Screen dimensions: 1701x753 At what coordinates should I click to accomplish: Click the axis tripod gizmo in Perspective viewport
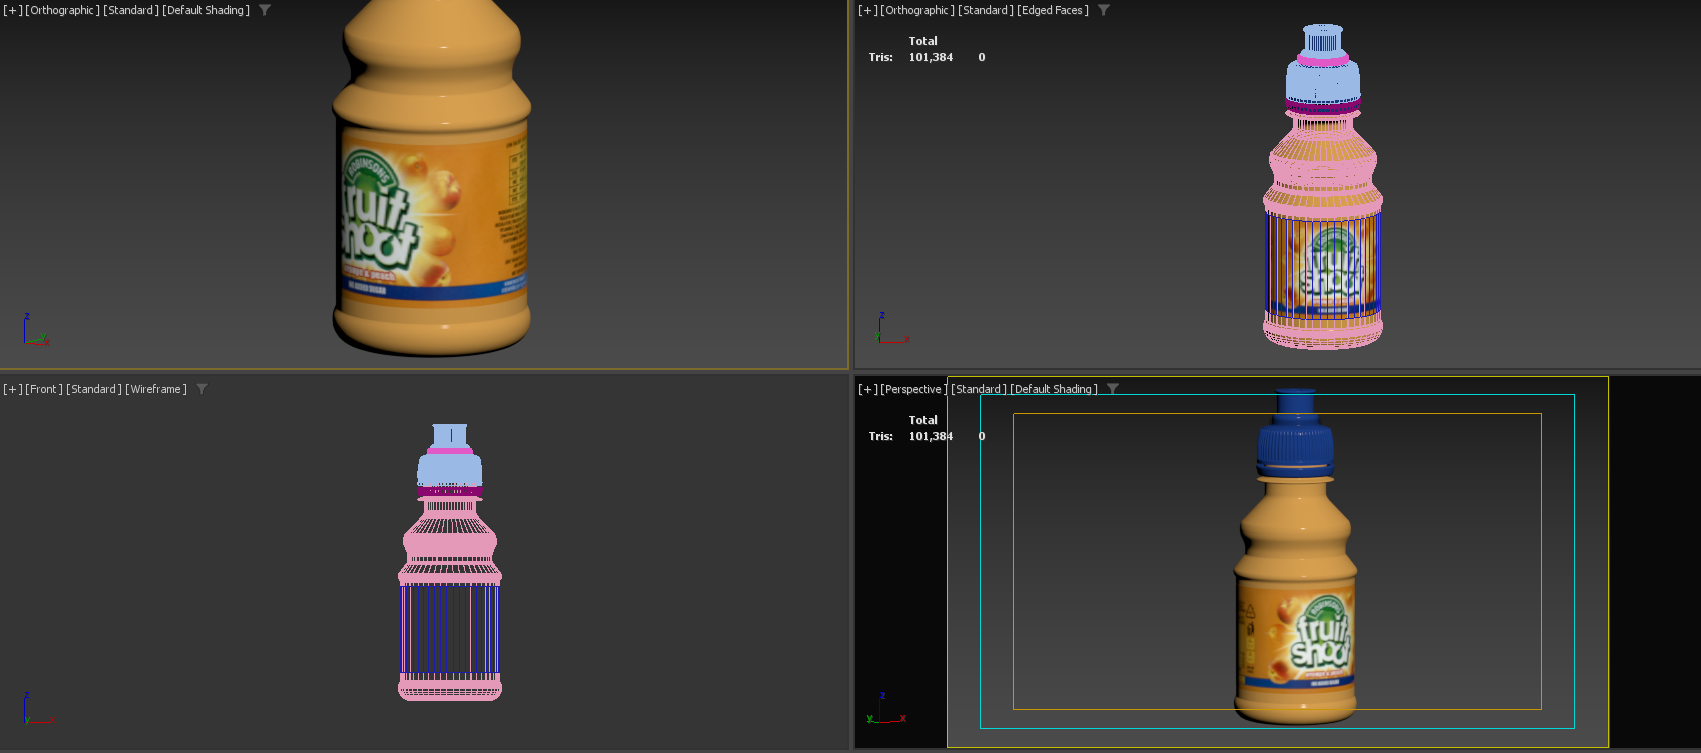click(887, 708)
